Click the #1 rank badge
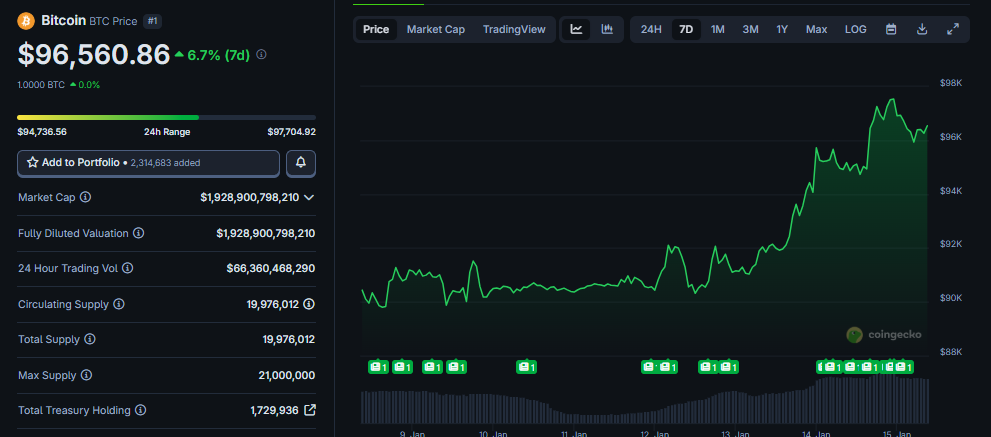This screenshot has width=991, height=437. coord(153,21)
